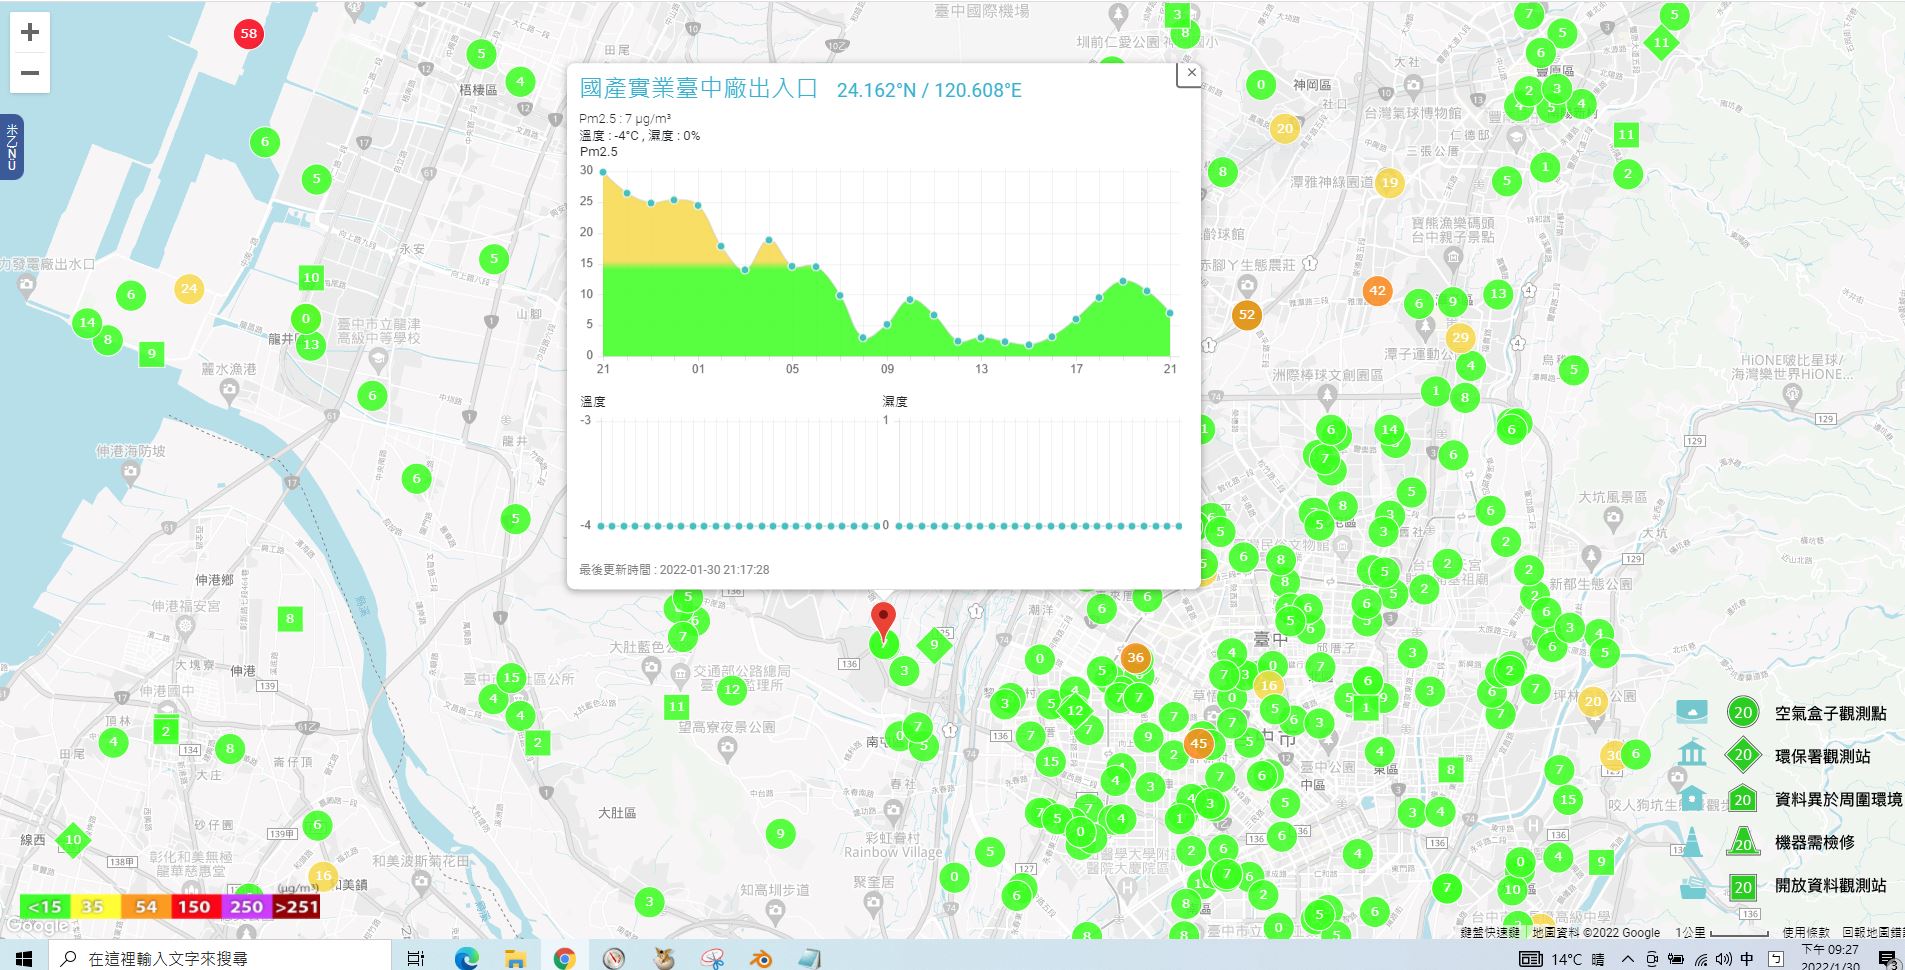Click the 機器需檢修 cone legend marker
1905x970 pixels.
tap(1743, 841)
